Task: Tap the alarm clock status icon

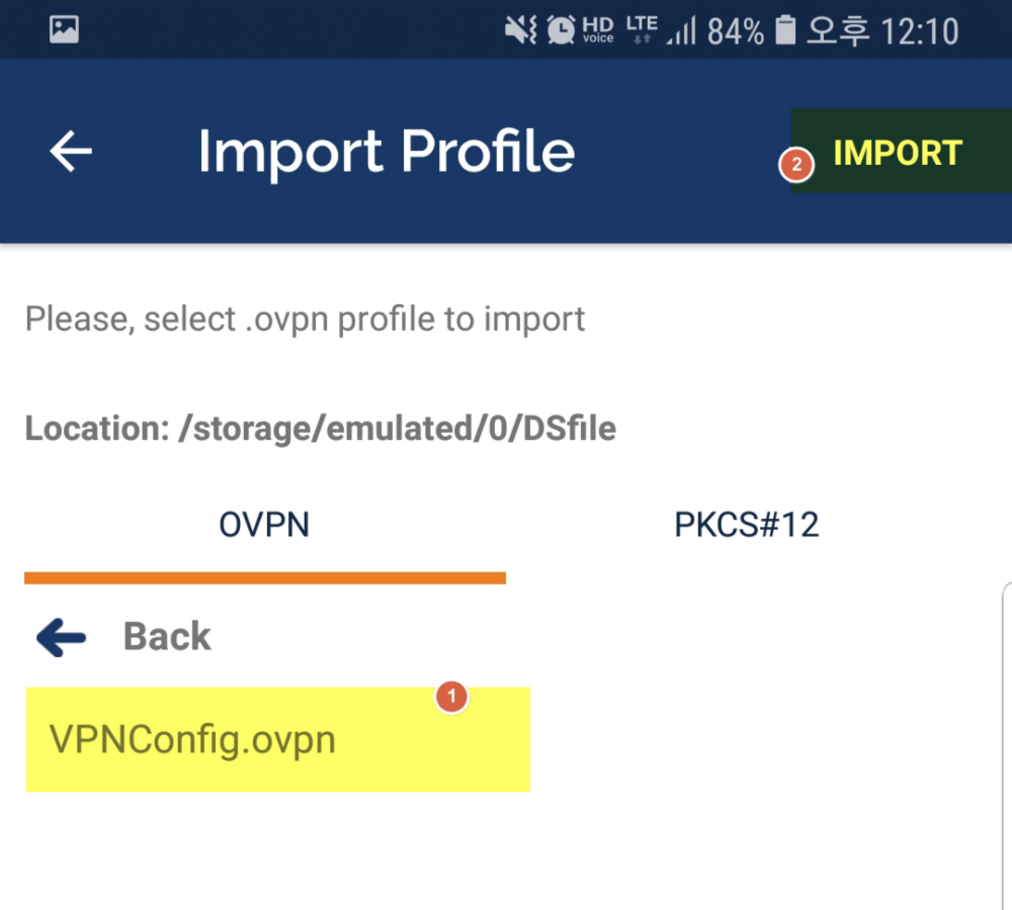Action: tap(561, 31)
